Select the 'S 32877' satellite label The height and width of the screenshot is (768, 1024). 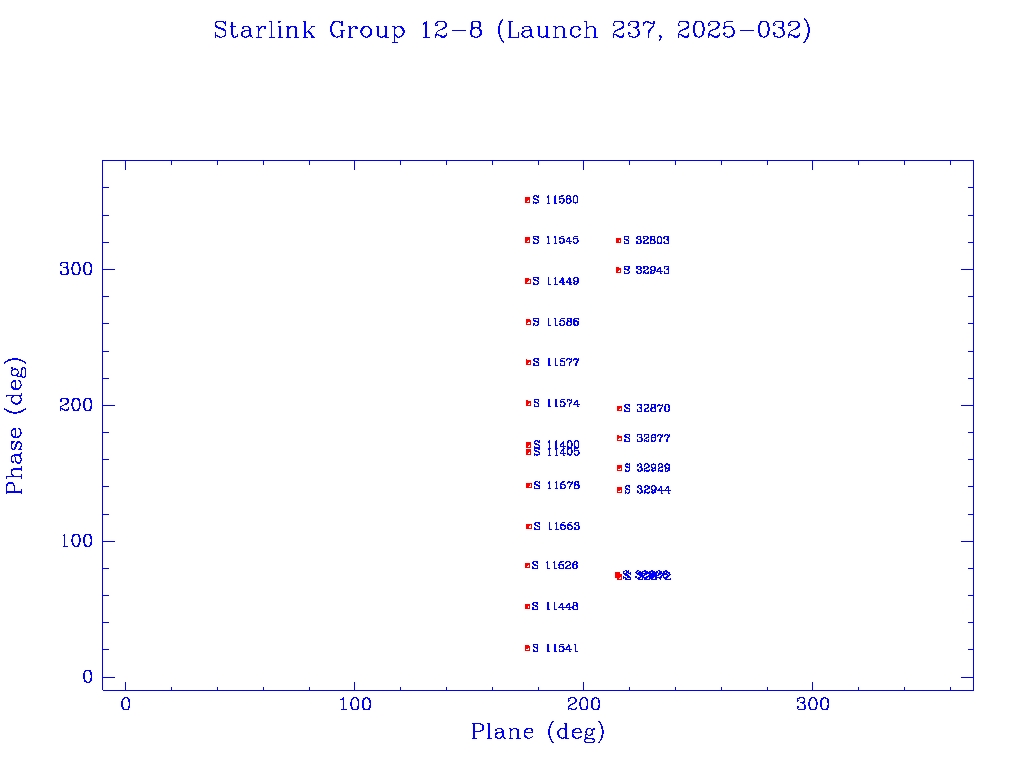tap(647, 438)
